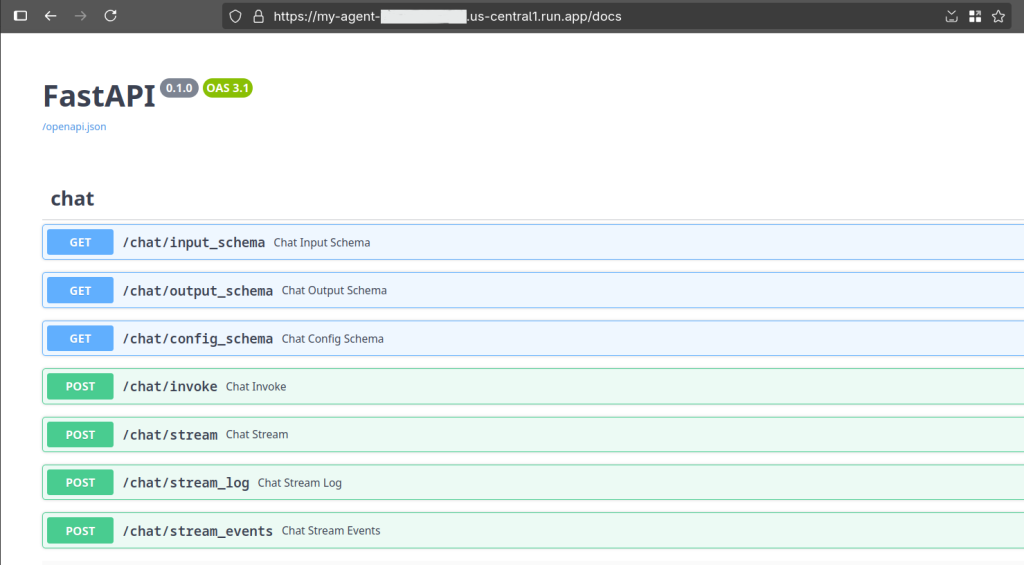Reload the page with the refresh icon

[110, 16]
